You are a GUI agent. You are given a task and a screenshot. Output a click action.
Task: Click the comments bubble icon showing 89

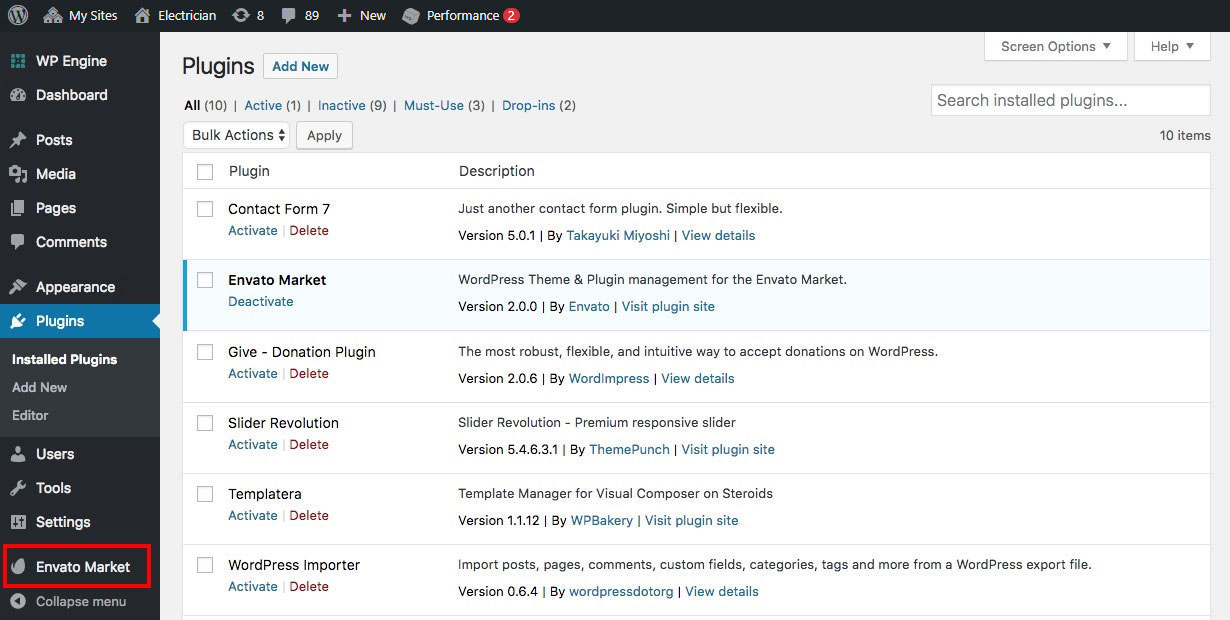click(288, 15)
